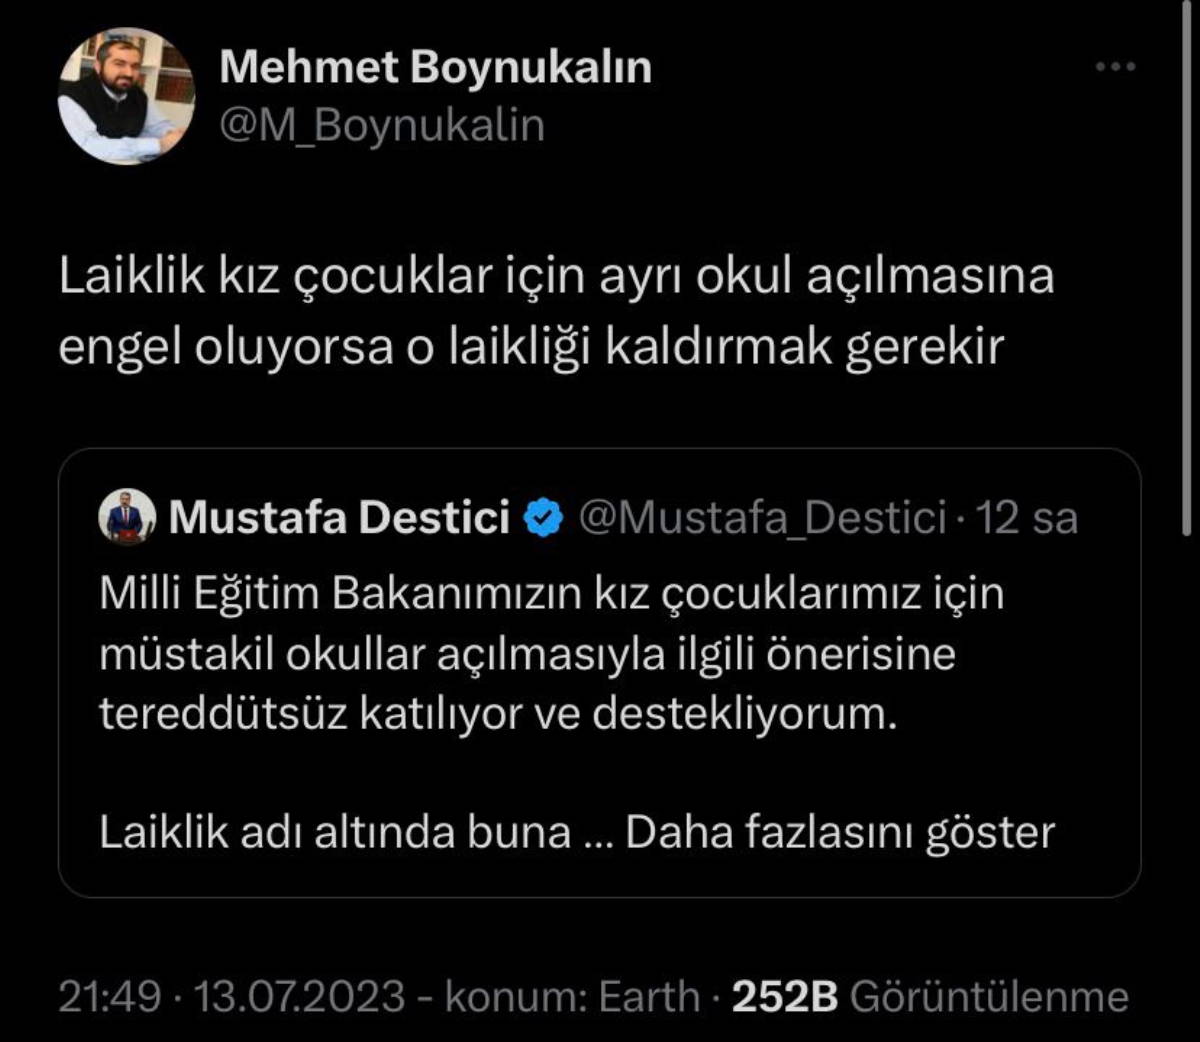
Task: Click the "12 sa" quoted tweet timestamp
Action: (1027, 518)
